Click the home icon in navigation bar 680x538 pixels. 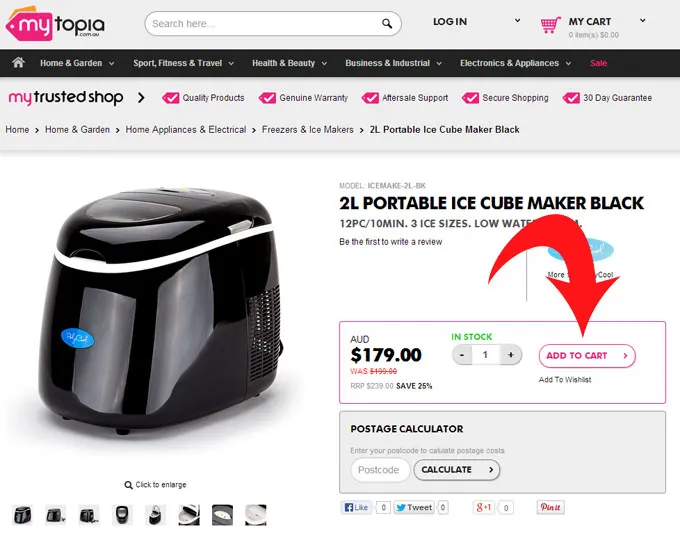(18, 62)
